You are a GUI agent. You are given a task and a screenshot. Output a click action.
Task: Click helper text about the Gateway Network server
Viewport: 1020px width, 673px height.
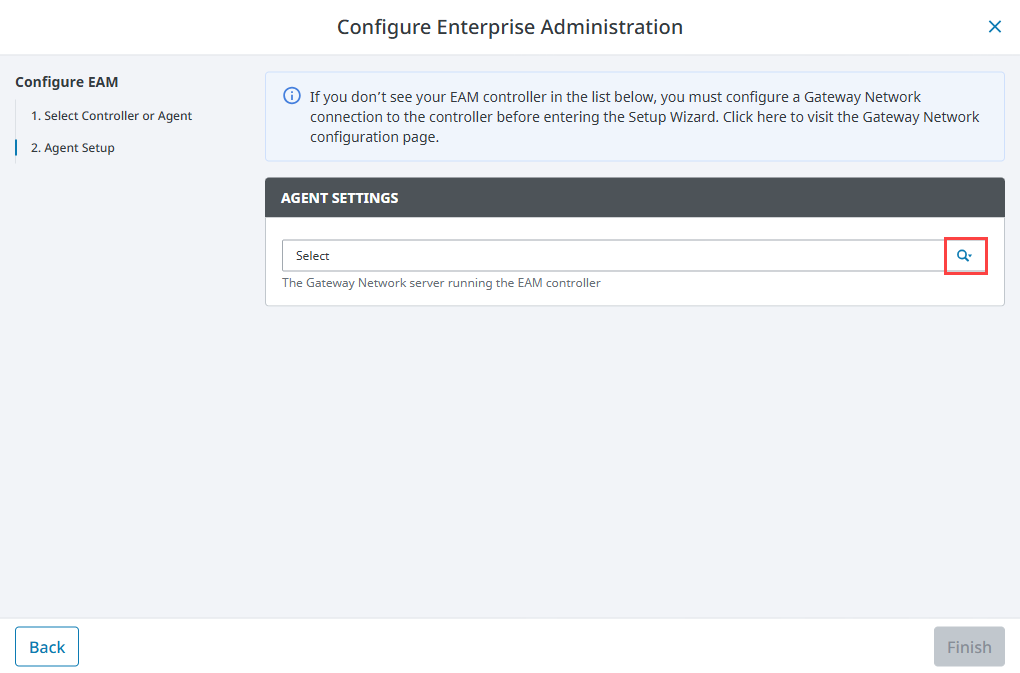click(x=441, y=283)
